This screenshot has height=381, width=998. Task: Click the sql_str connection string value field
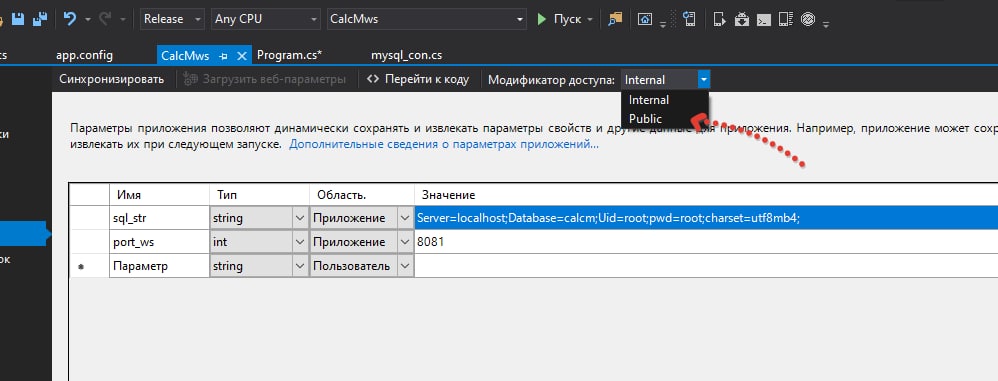point(706,218)
